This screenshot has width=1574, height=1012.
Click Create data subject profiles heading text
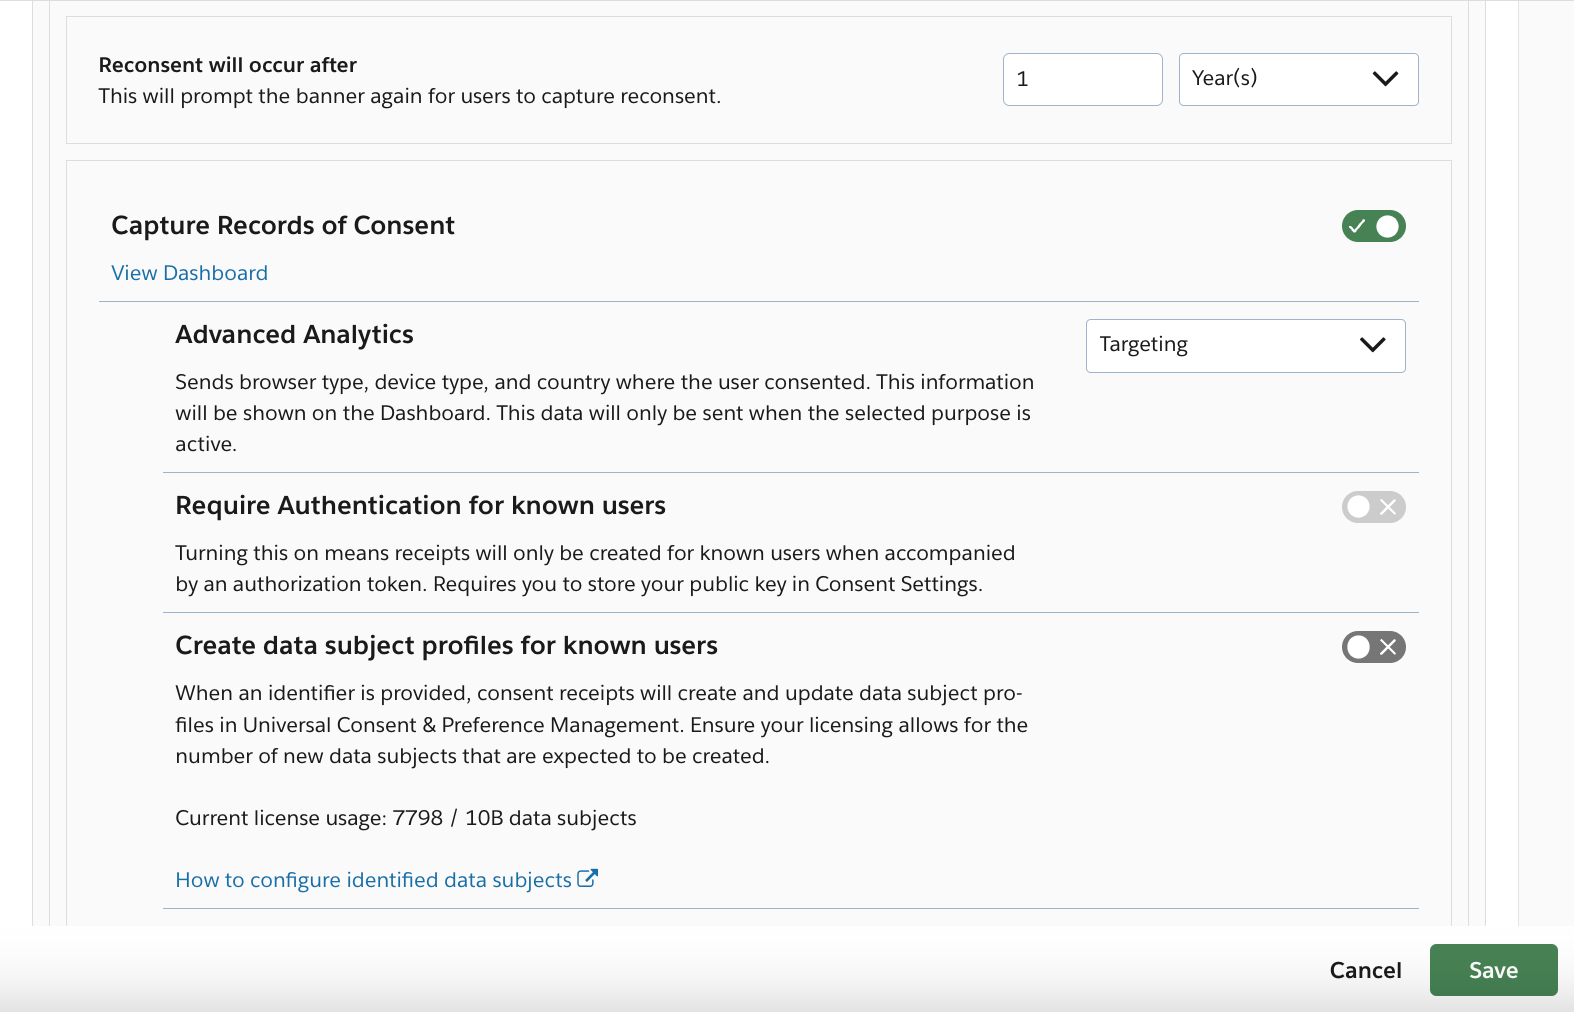pos(446,645)
